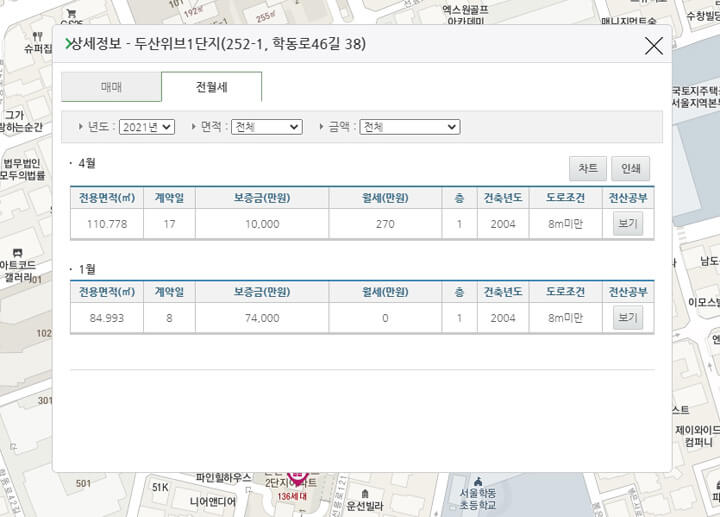Click the 파인힐하우스 map label
Image resolution: width=720 pixels, height=517 pixels.
pos(224,478)
